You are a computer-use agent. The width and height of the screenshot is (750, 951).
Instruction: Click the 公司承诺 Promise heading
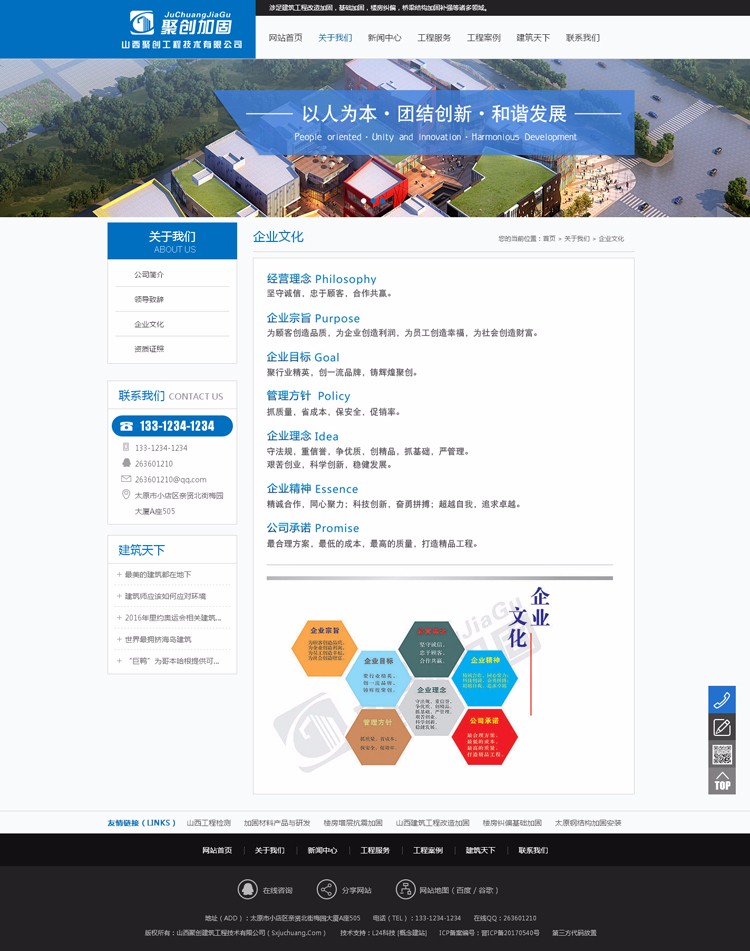(x=313, y=528)
